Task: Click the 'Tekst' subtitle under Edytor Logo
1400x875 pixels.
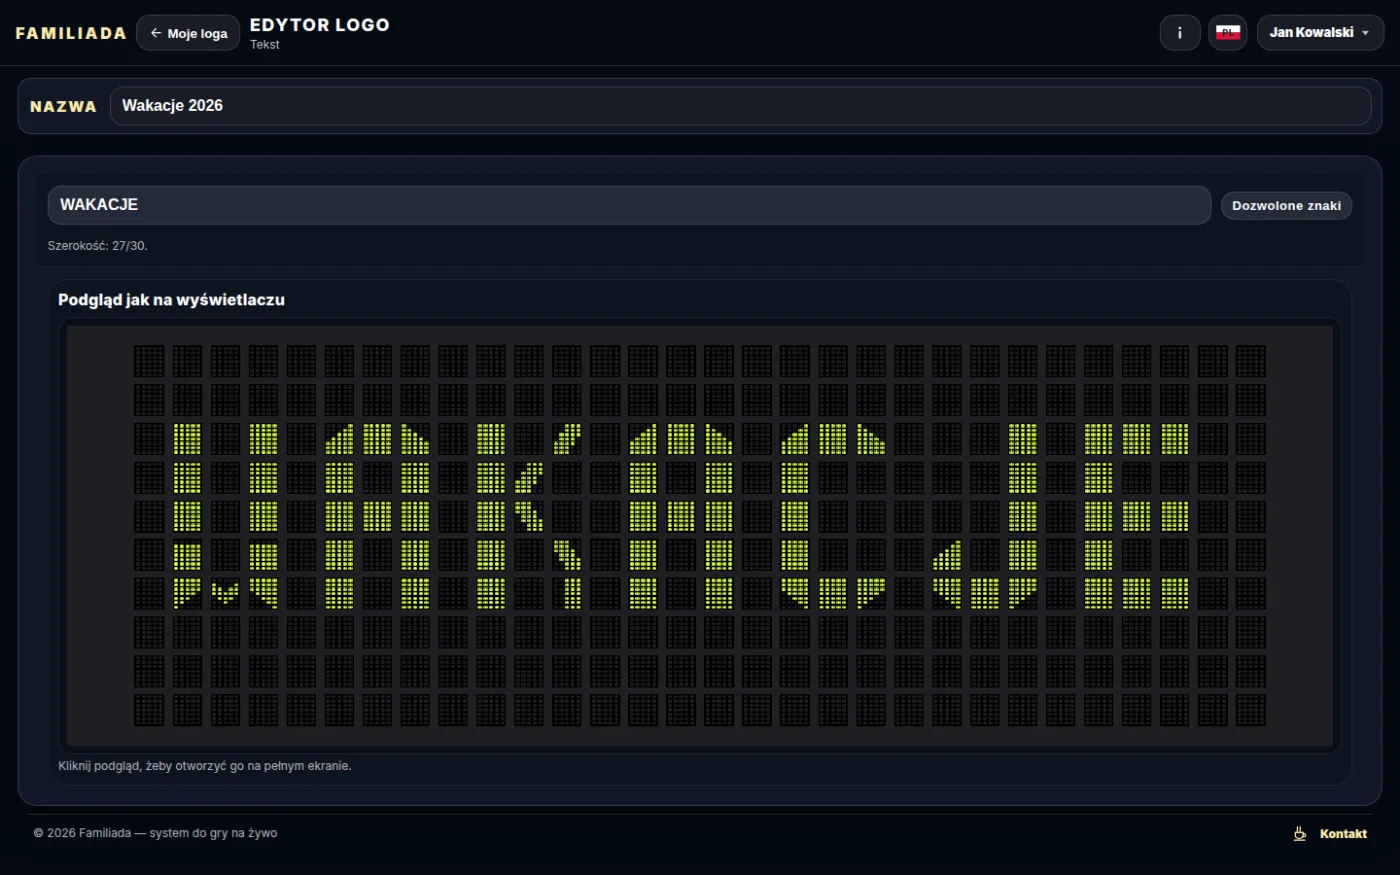Action: pyautogui.click(x=265, y=44)
